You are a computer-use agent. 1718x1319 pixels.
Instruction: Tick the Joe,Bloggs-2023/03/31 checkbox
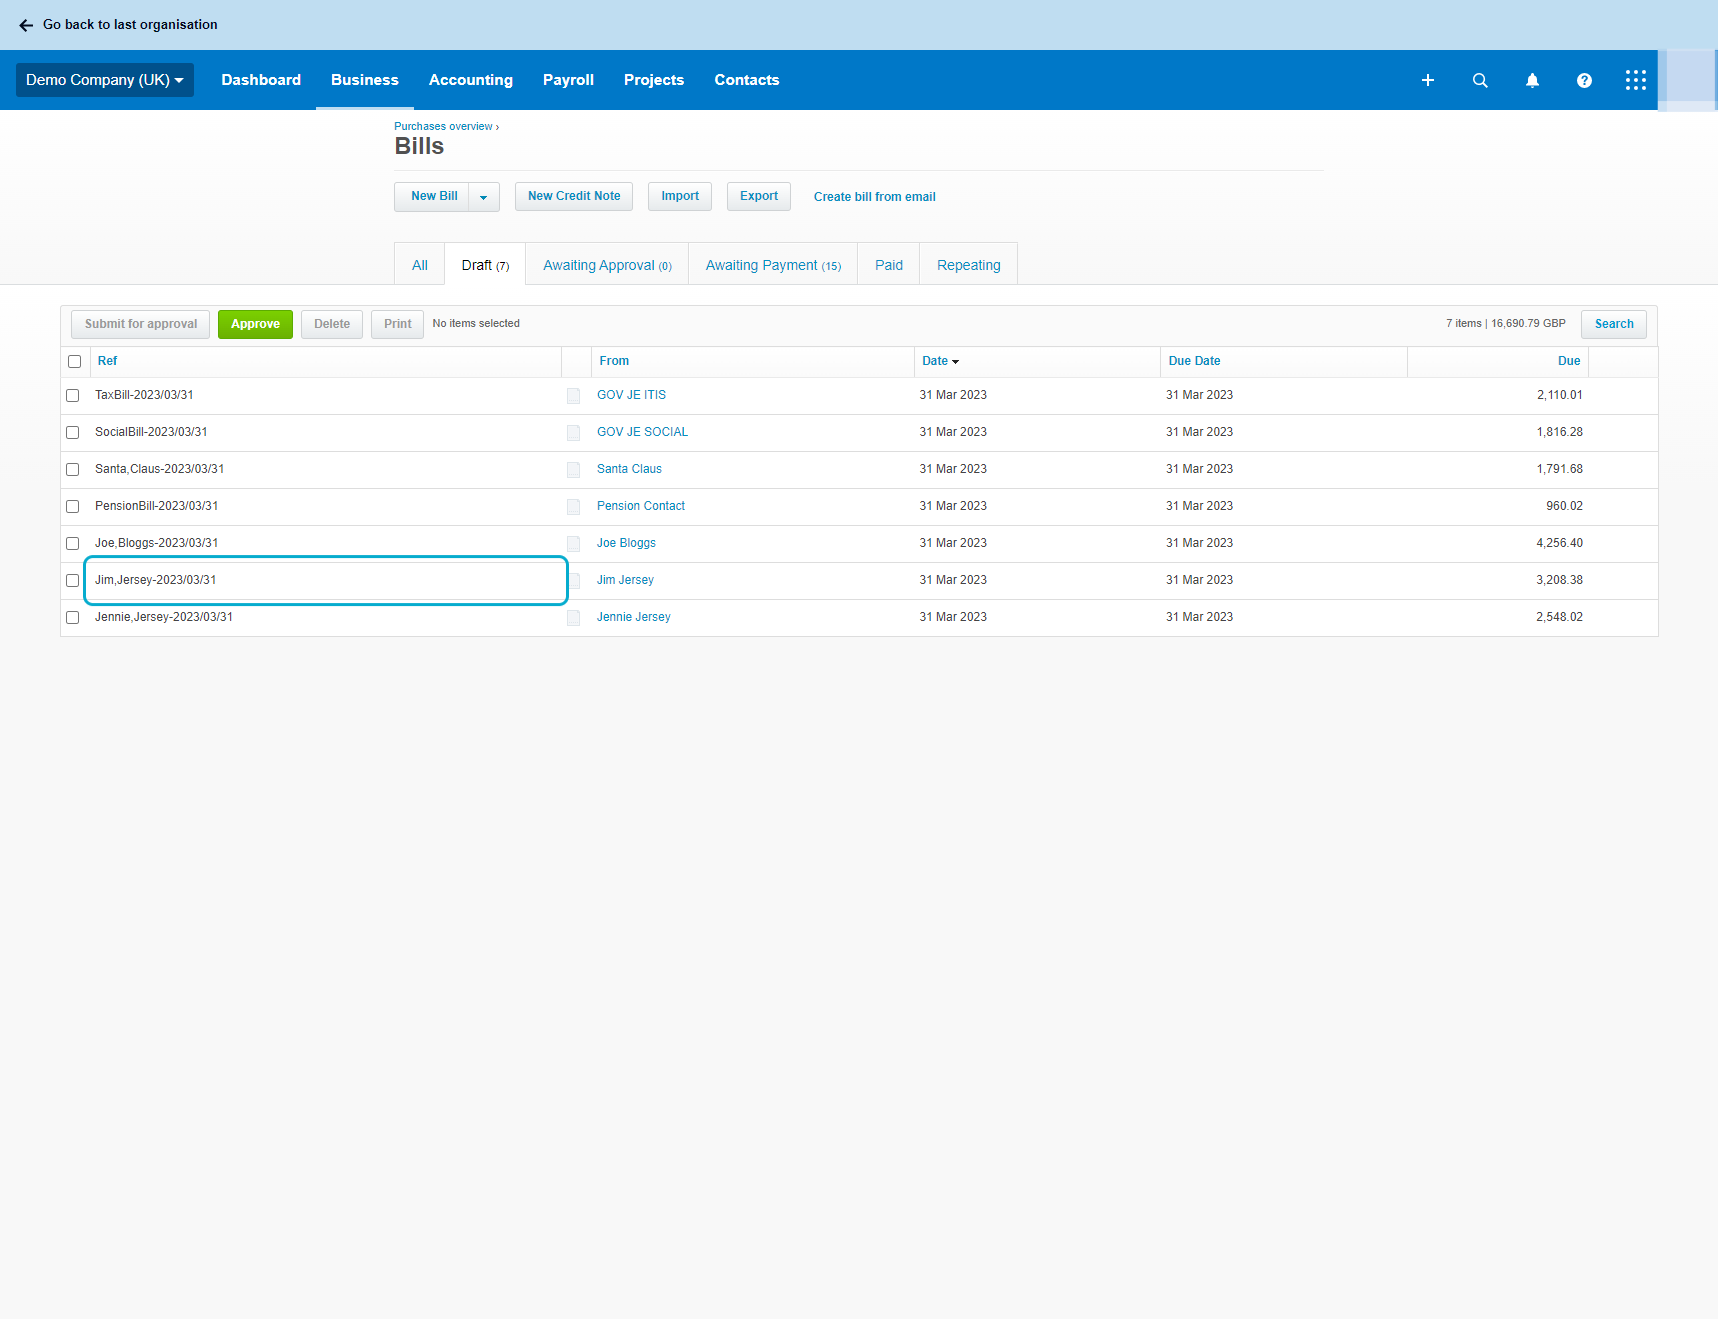click(x=72, y=544)
